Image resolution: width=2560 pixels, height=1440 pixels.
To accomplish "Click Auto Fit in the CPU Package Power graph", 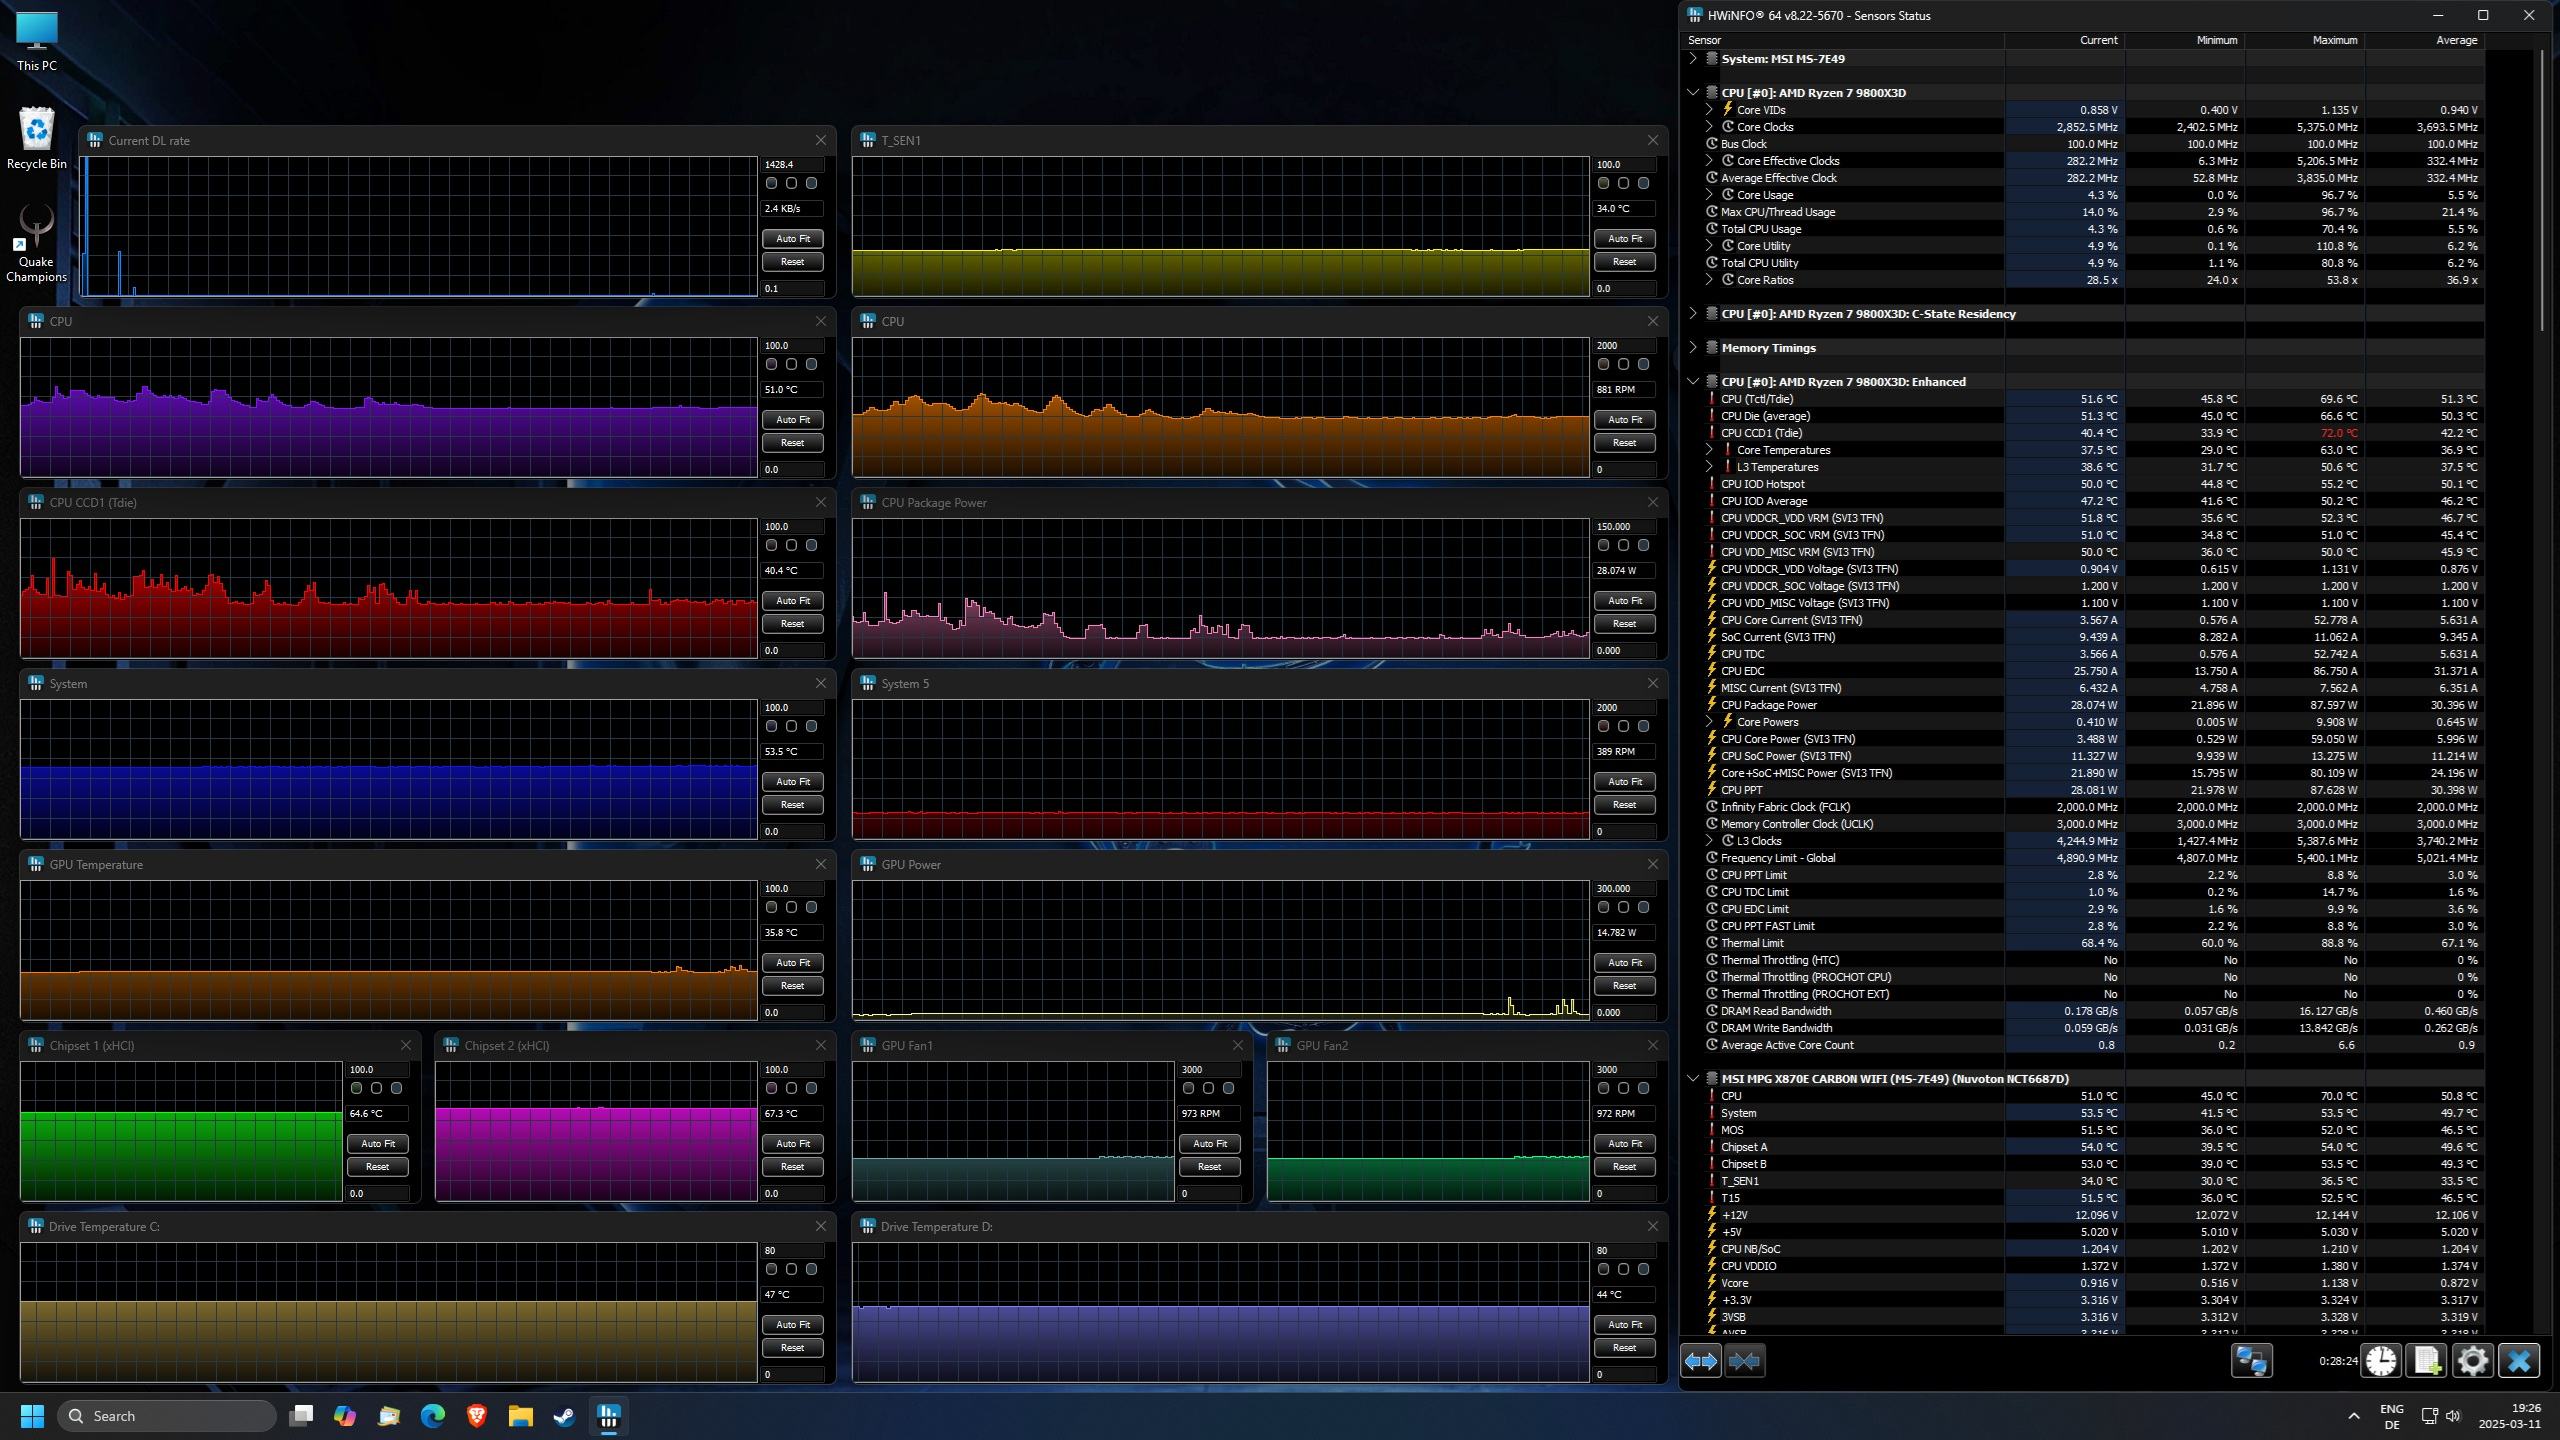I will 1624,600.
